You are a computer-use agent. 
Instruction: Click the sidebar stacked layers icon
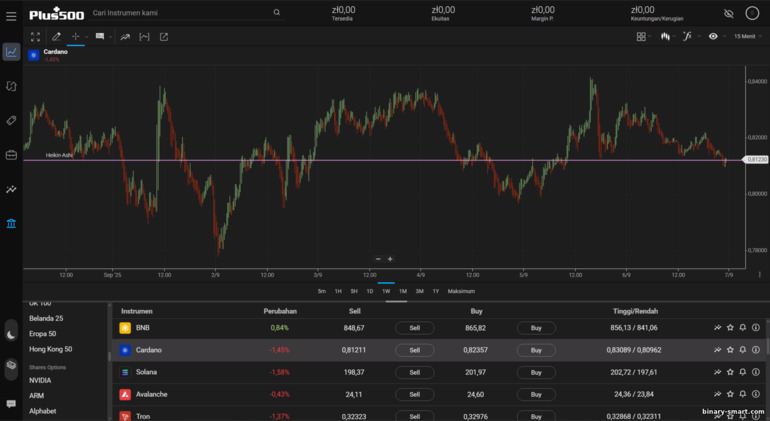pyautogui.click(x=11, y=365)
